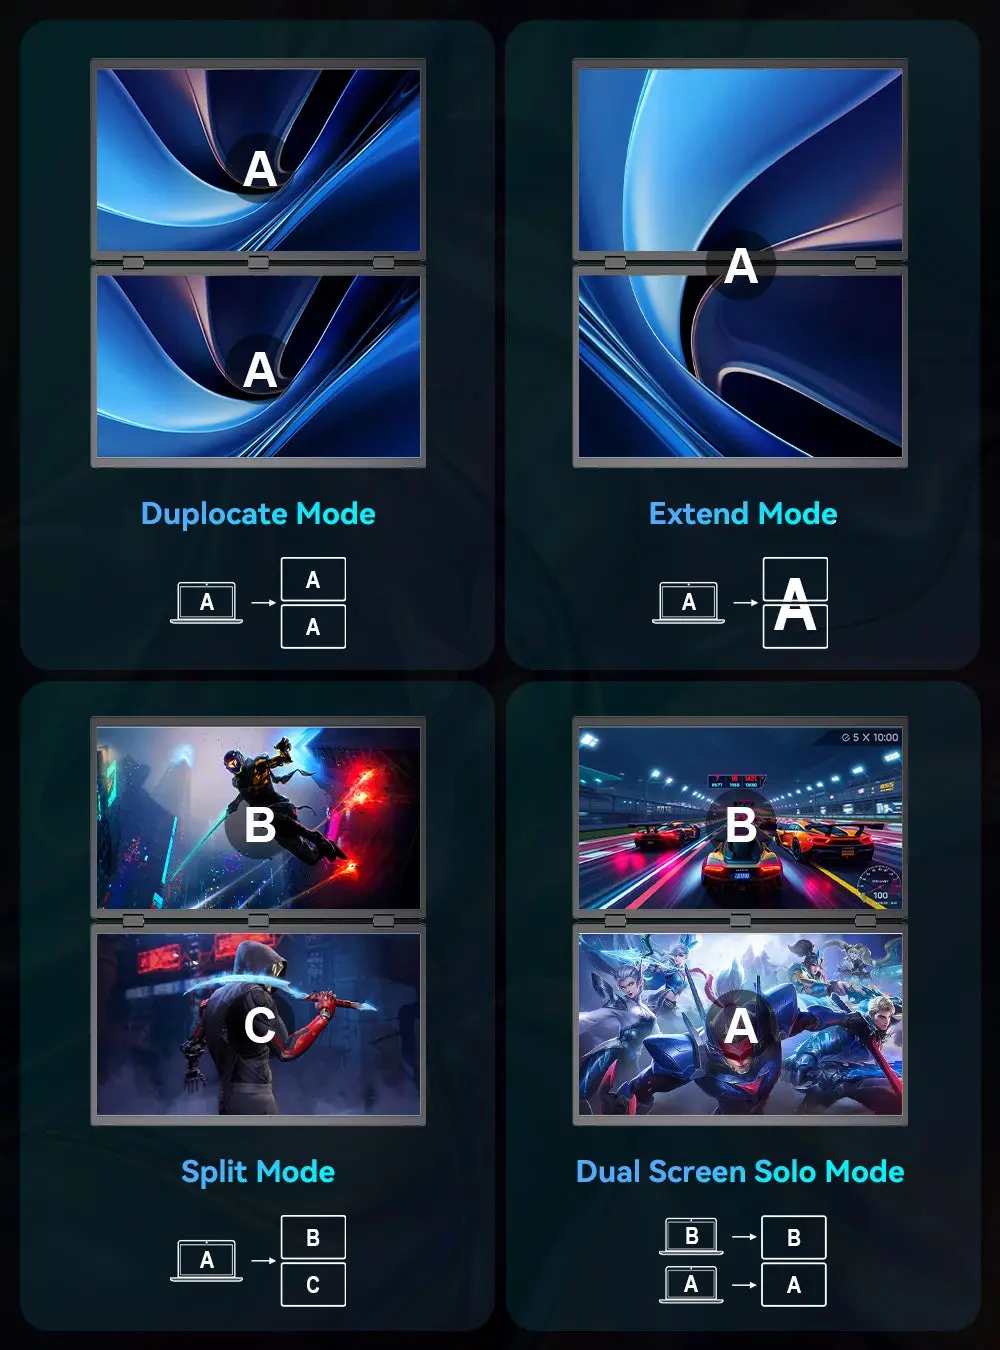Click the stacked A boxes in Extend Mode diagram
This screenshot has width=1000, height=1350.
[795, 603]
